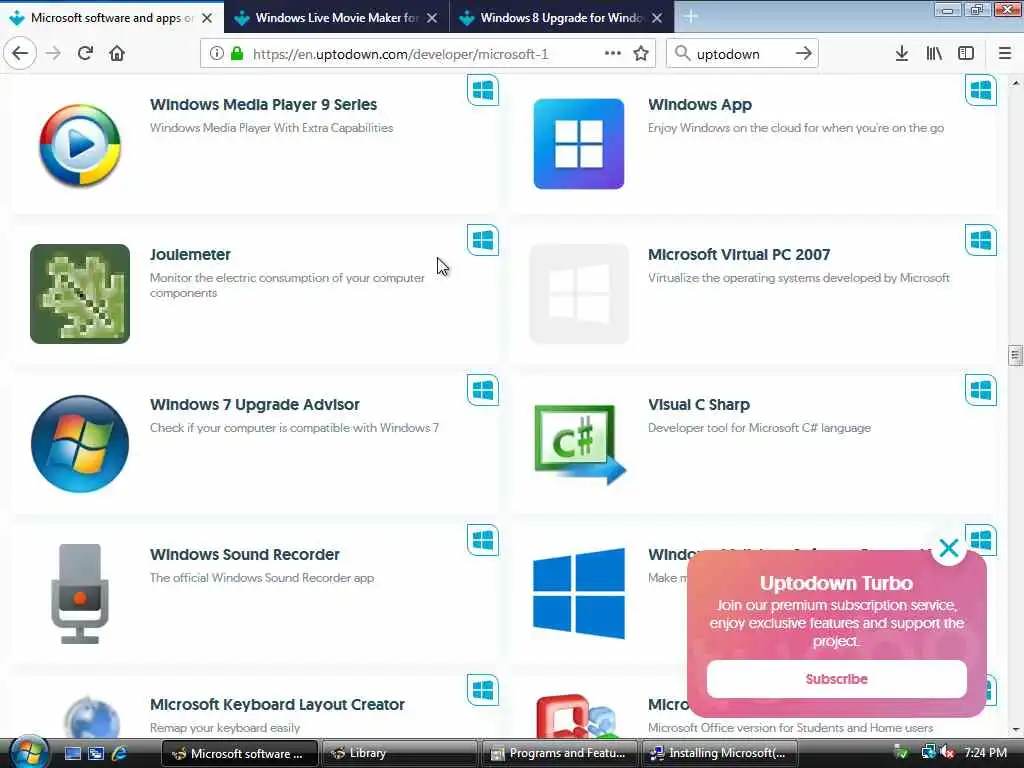Viewport: 1024px width, 768px height.
Task: Close the Windows 8 Upgrade tab
Action: click(657, 18)
